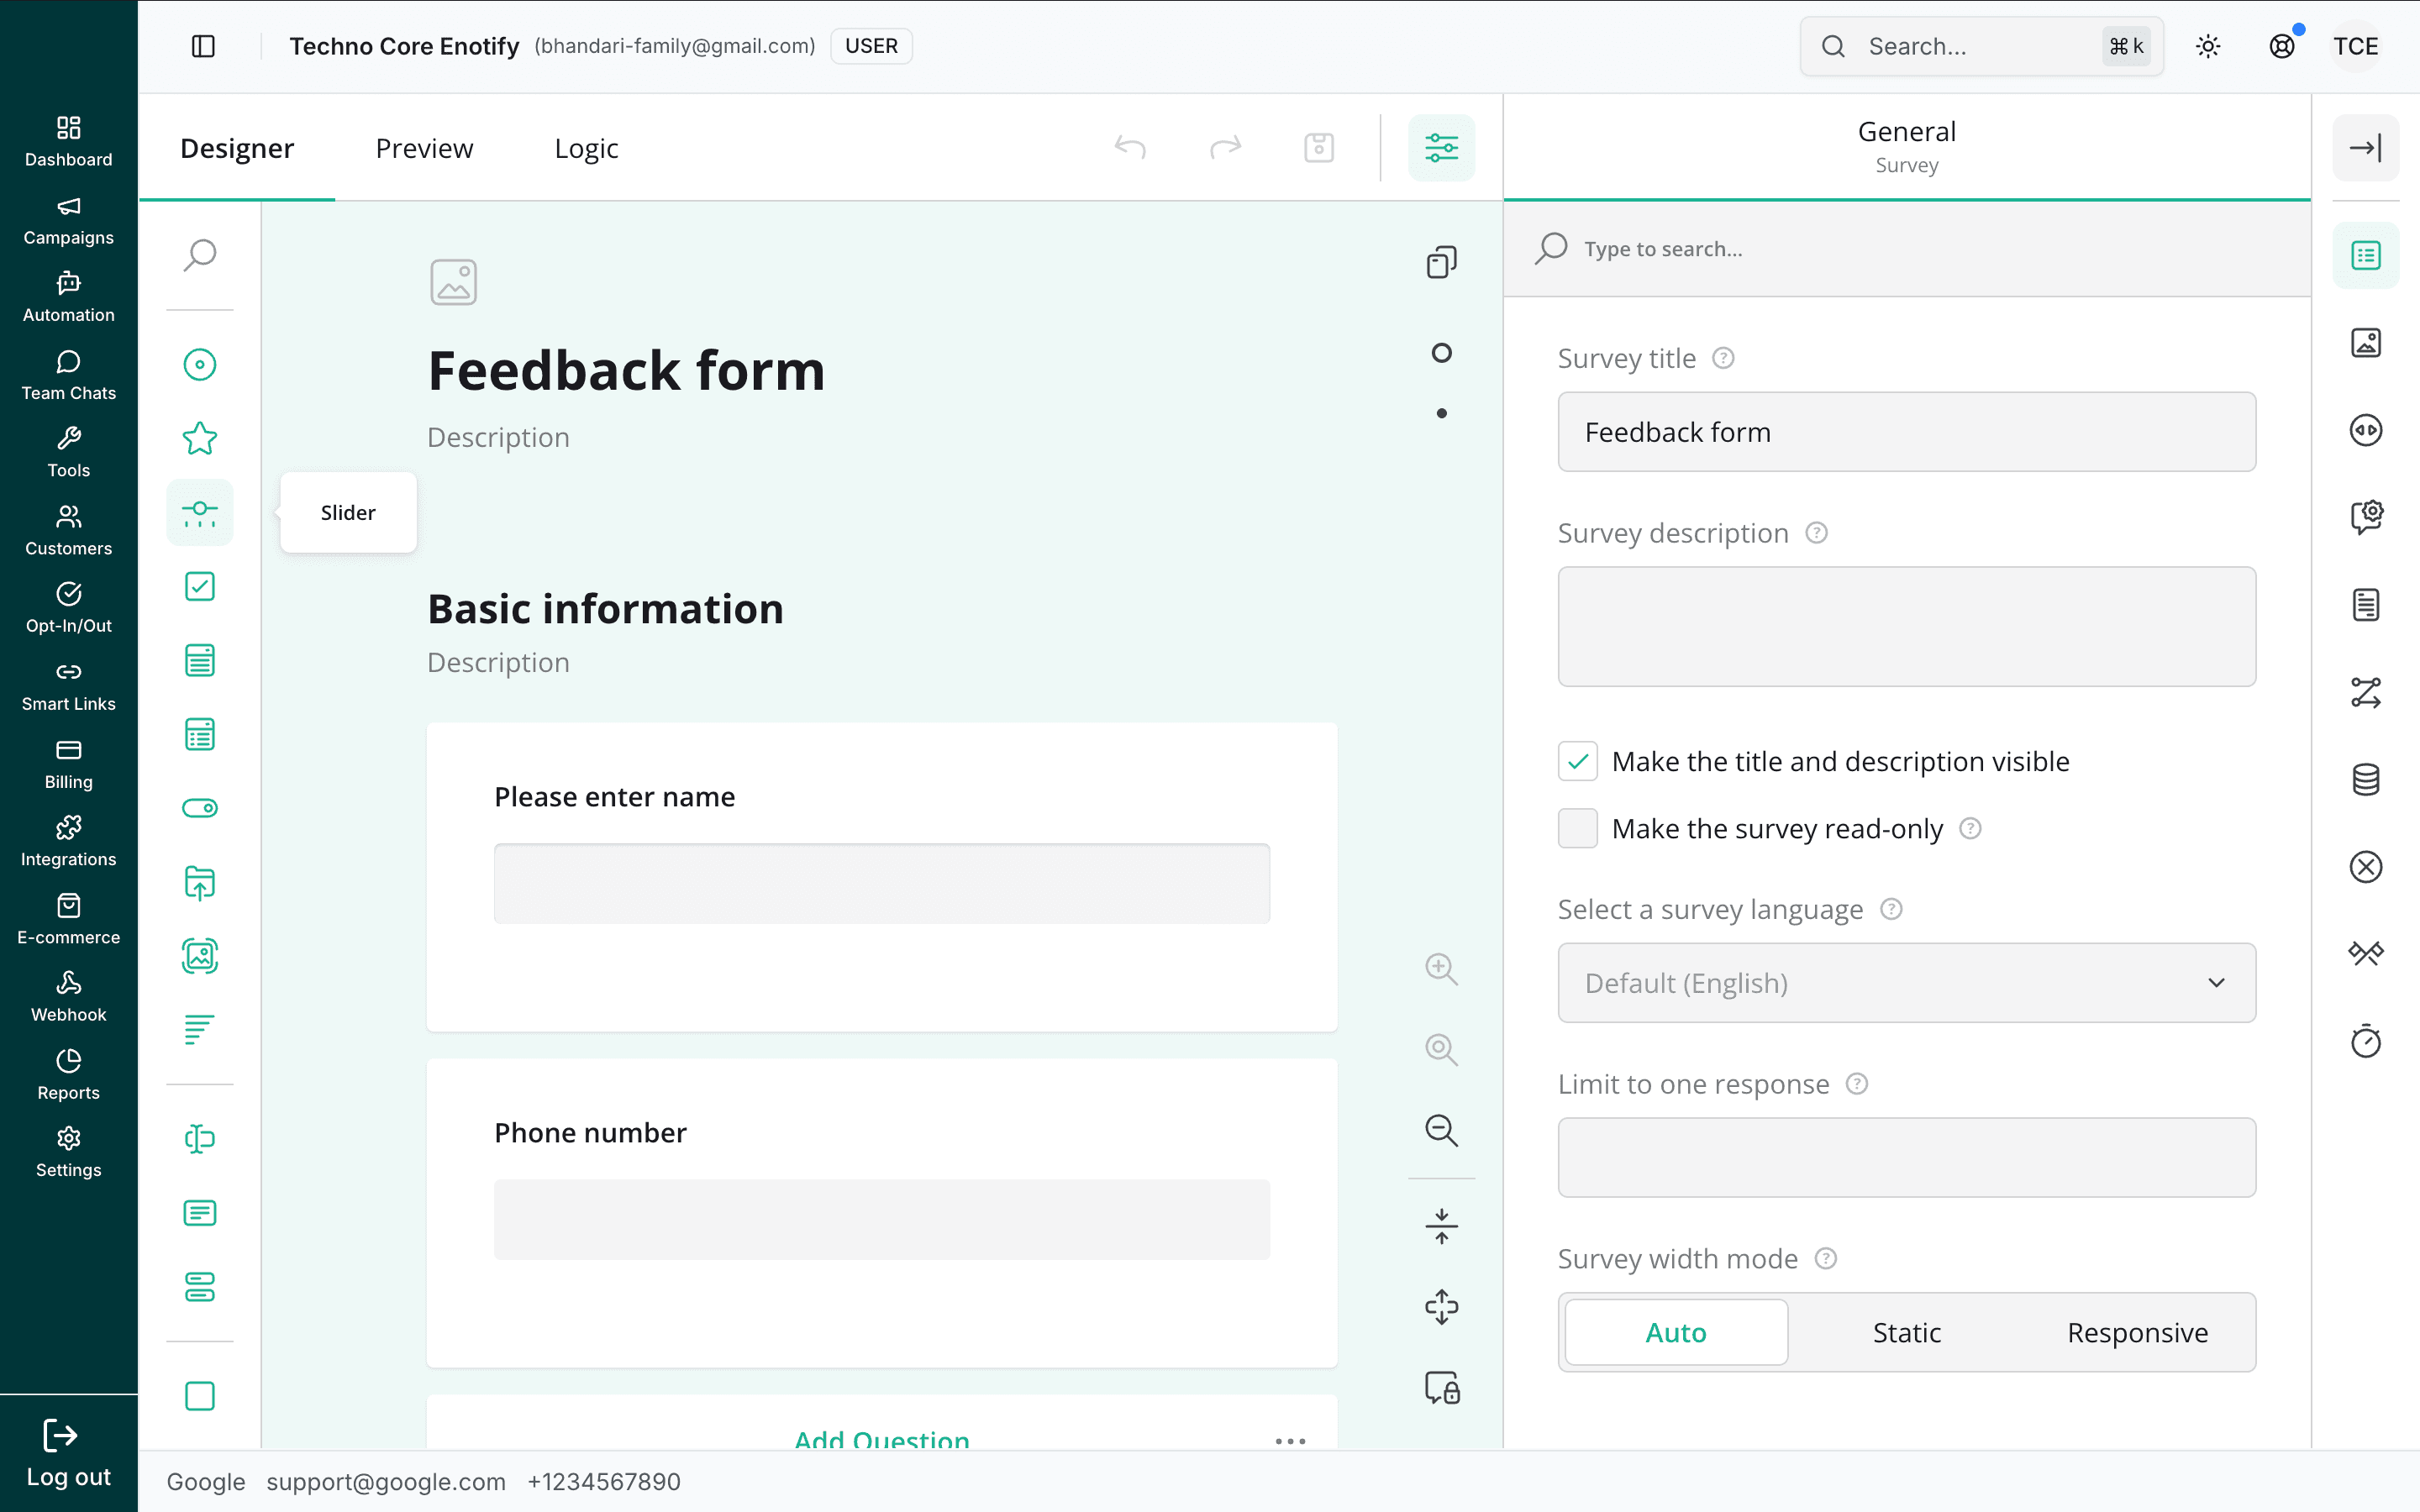Add a single-line text input question

click(x=200, y=1139)
